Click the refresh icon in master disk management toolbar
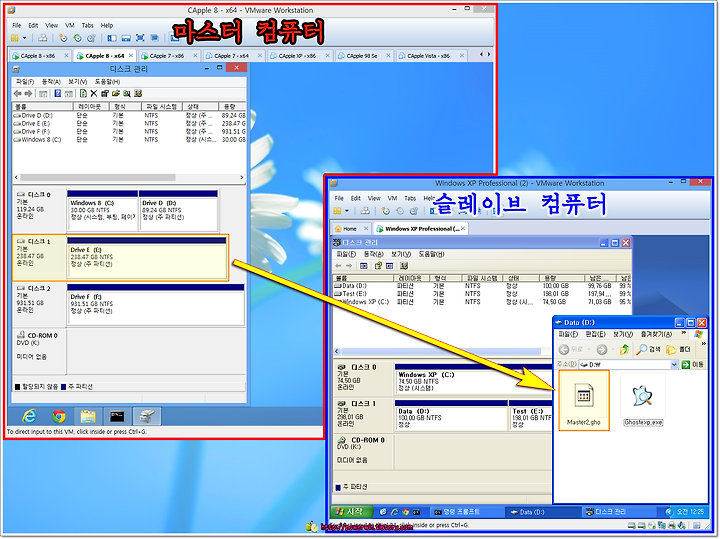This screenshot has height=539, width=720. [x=83, y=94]
